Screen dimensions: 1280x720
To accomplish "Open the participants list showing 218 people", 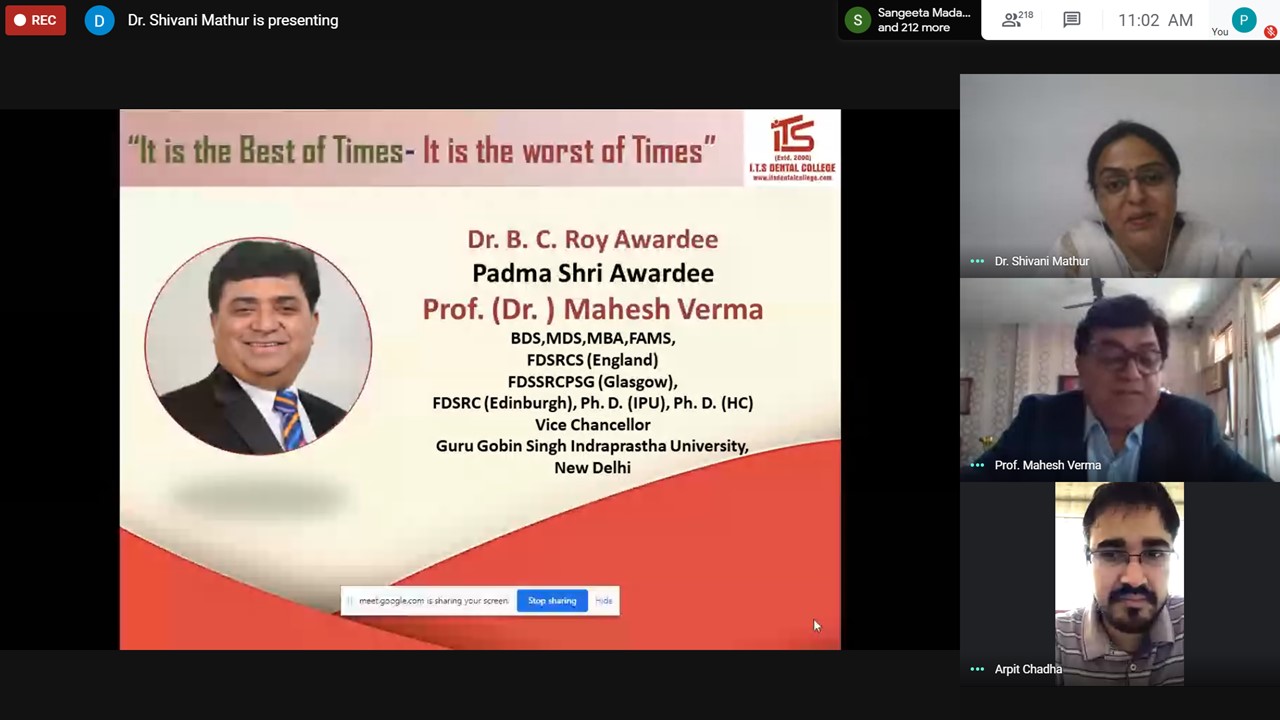I will [x=1018, y=20].
